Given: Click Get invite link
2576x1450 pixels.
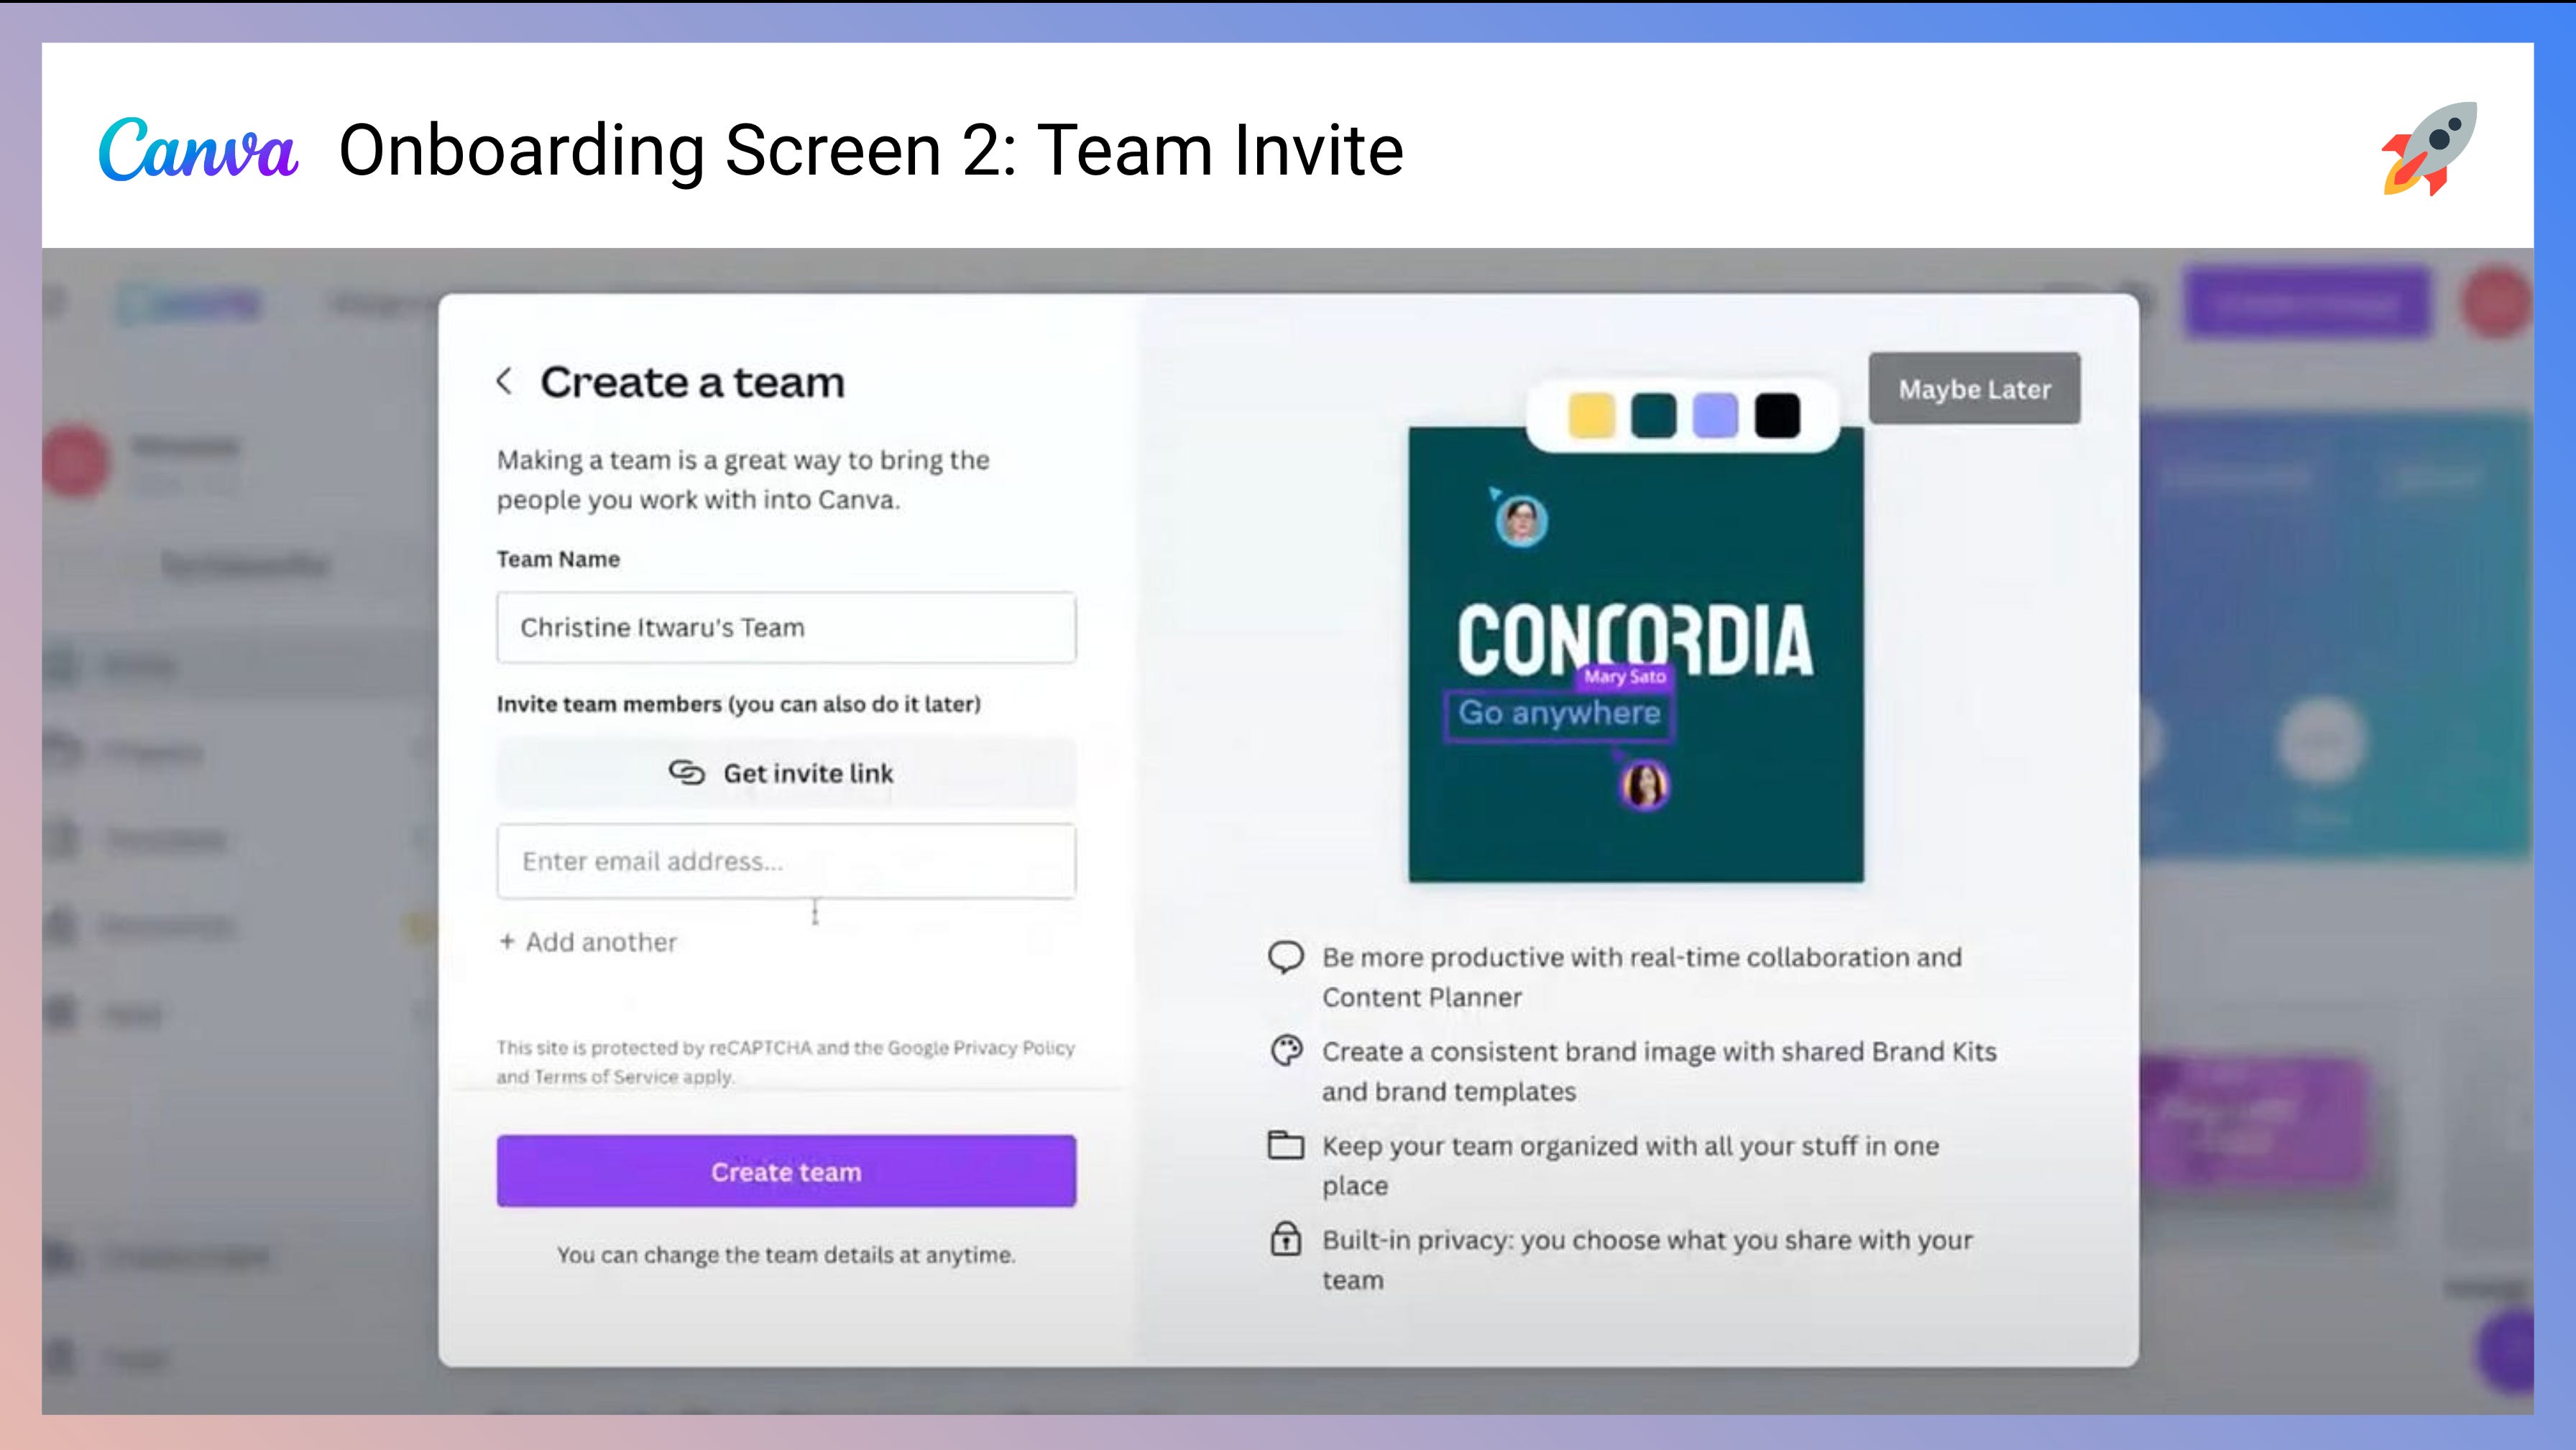Looking at the screenshot, I should pyautogui.click(x=785, y=772).
